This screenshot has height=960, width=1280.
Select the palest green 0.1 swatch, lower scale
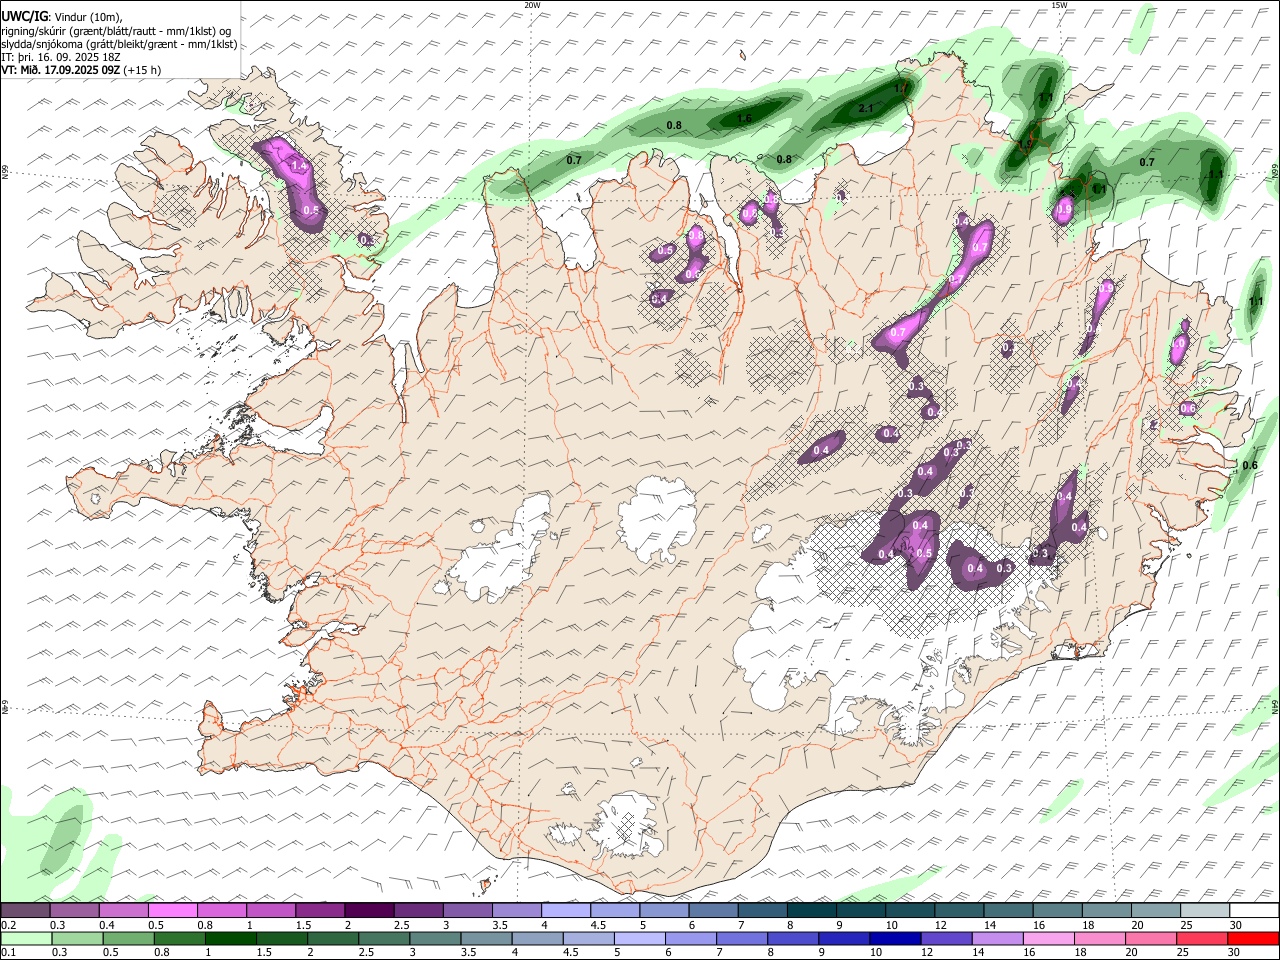(x=25, y=939)
